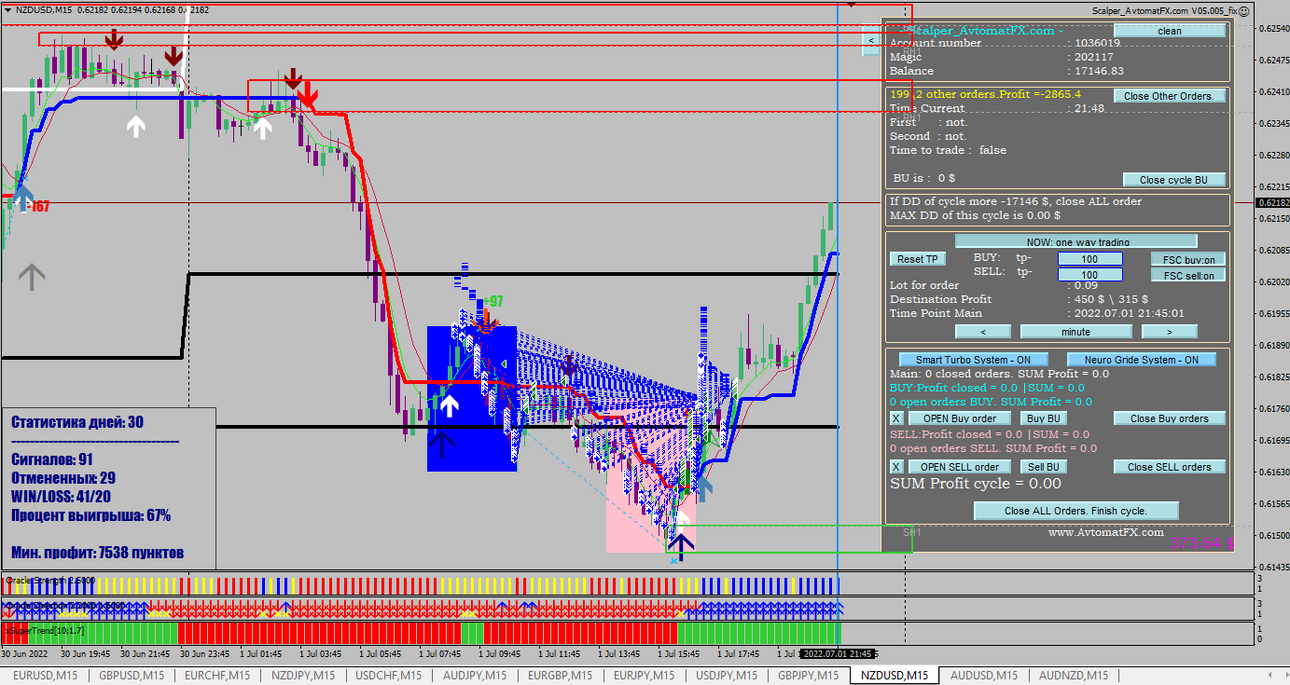1290x685 pixels.
Task: Switch to the NZDJPY,M15 chart tab
Action: click(x=303, y=676)
